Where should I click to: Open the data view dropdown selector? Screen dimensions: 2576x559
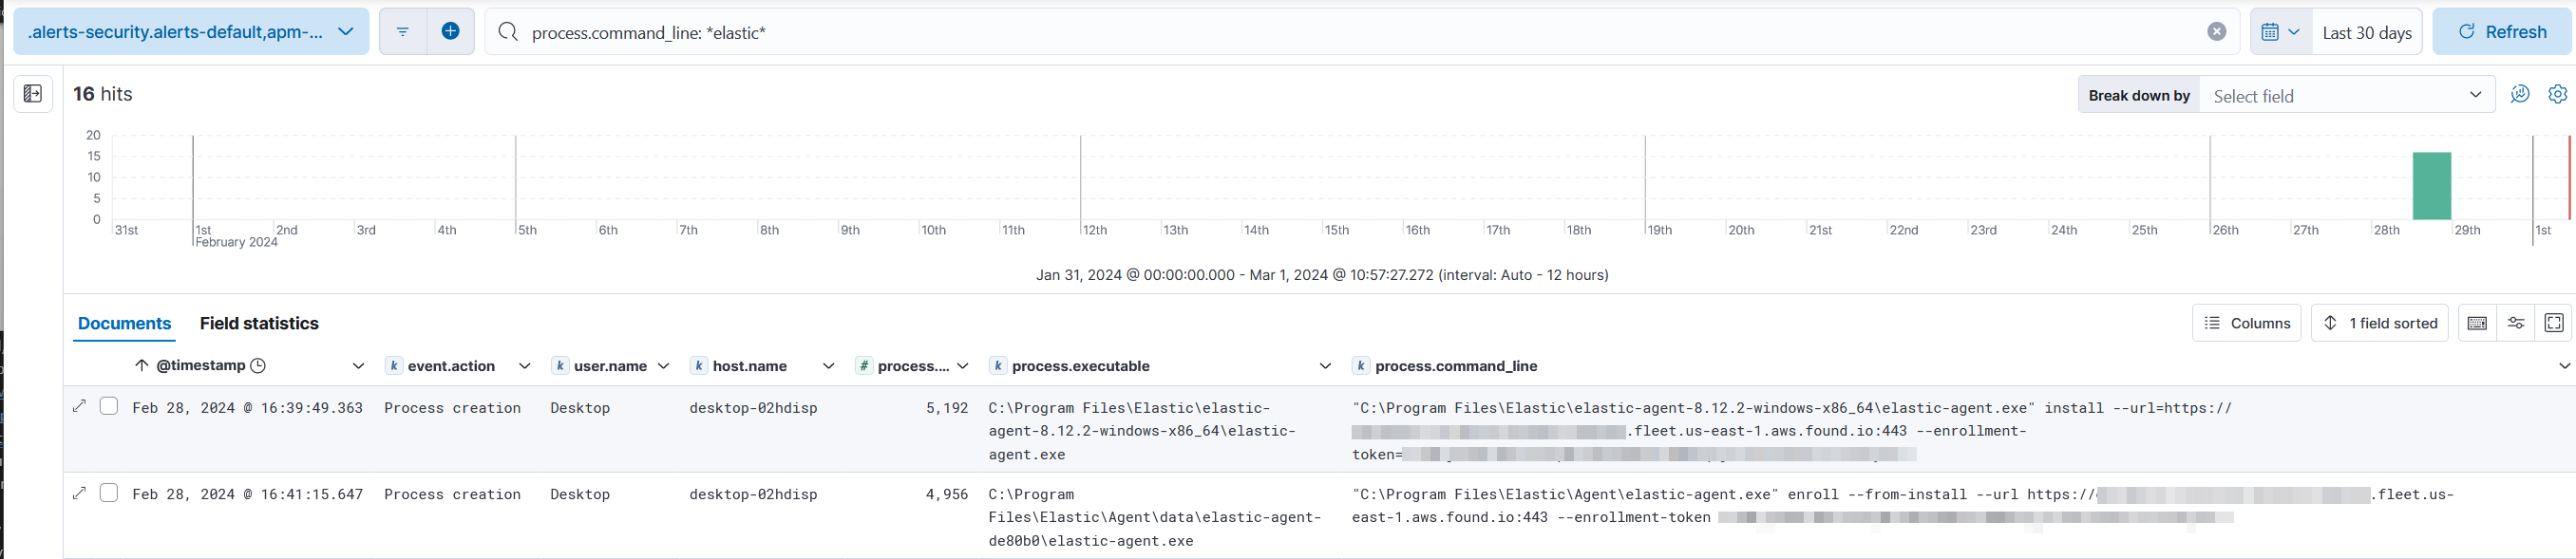(x=191, y=32)
